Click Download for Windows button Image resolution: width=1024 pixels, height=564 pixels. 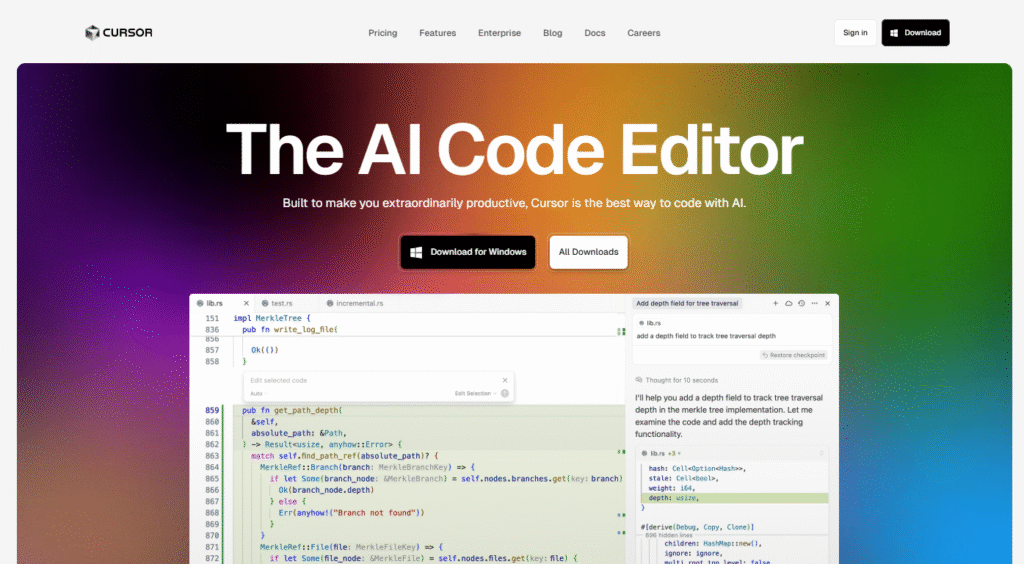click(x=468, y=252)
